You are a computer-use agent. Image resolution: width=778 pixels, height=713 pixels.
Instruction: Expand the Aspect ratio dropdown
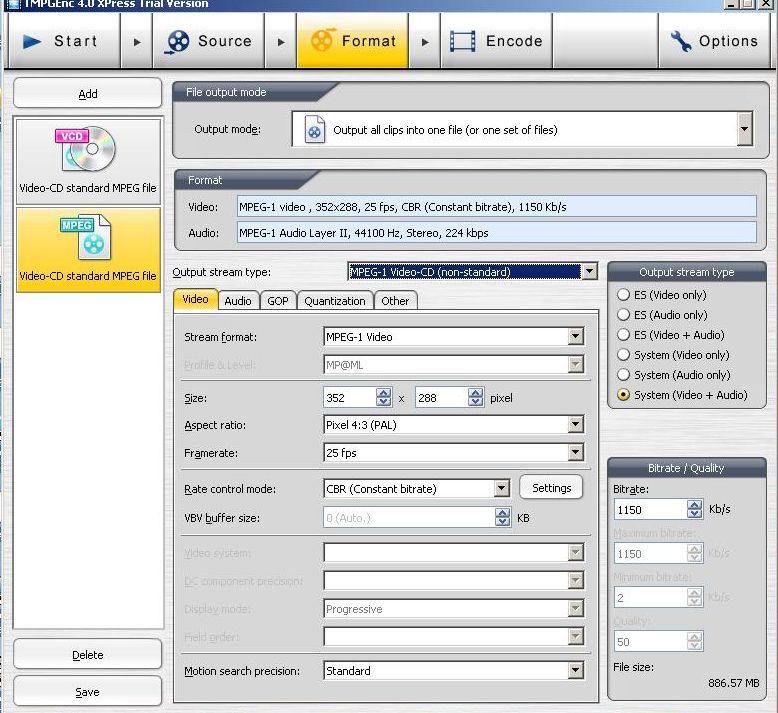[x=575, y=424]
